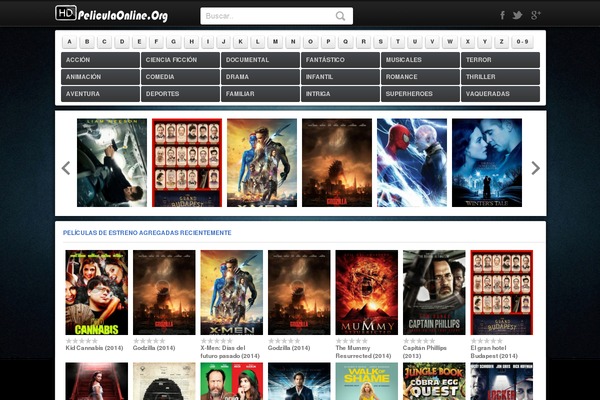
Task: Open the INTRIGA genre
Action: (340, 94)
